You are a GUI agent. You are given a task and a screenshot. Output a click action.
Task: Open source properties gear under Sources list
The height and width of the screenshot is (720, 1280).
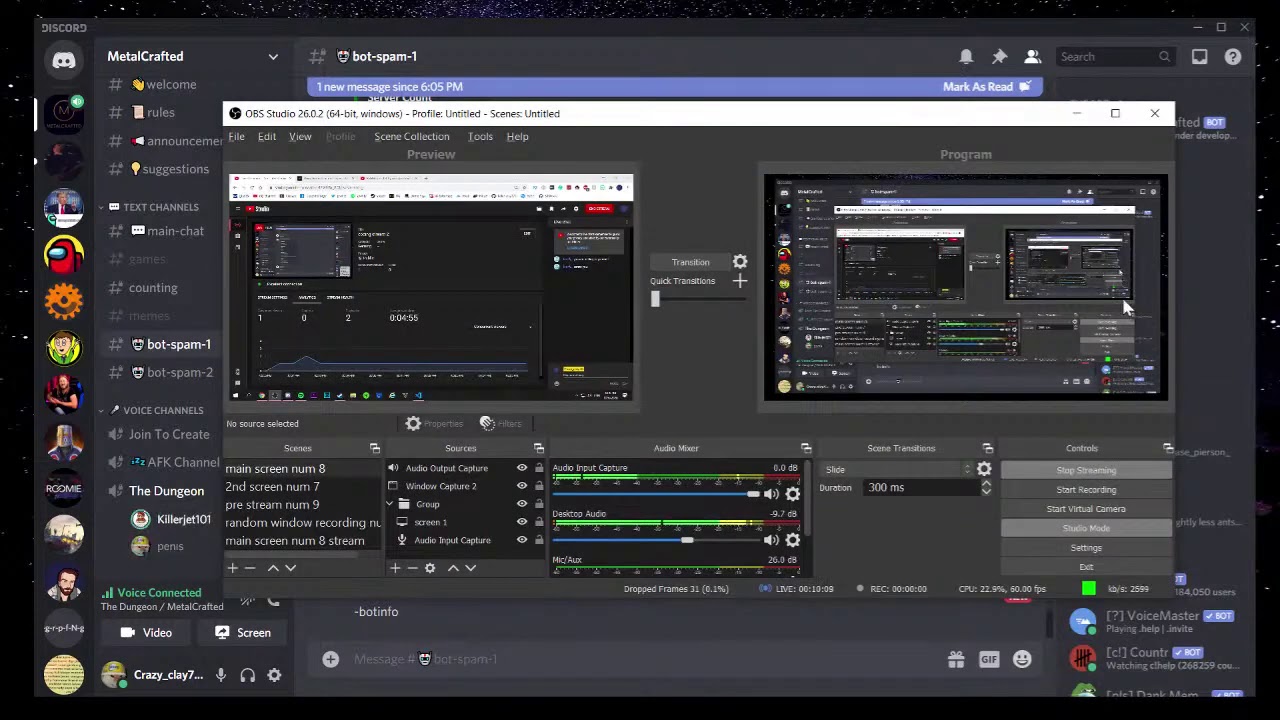[x=430, y=568]
